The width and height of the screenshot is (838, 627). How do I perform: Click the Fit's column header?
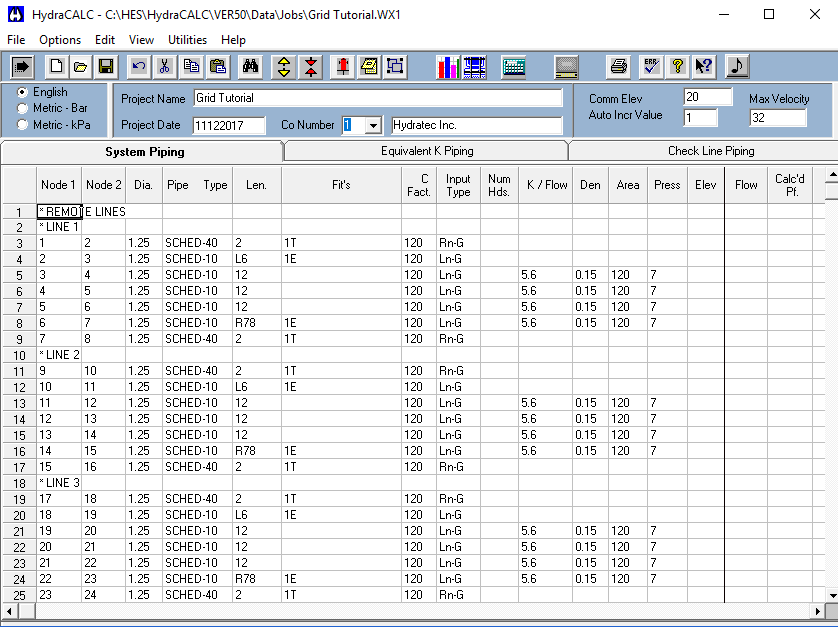[x=341, y=185]
